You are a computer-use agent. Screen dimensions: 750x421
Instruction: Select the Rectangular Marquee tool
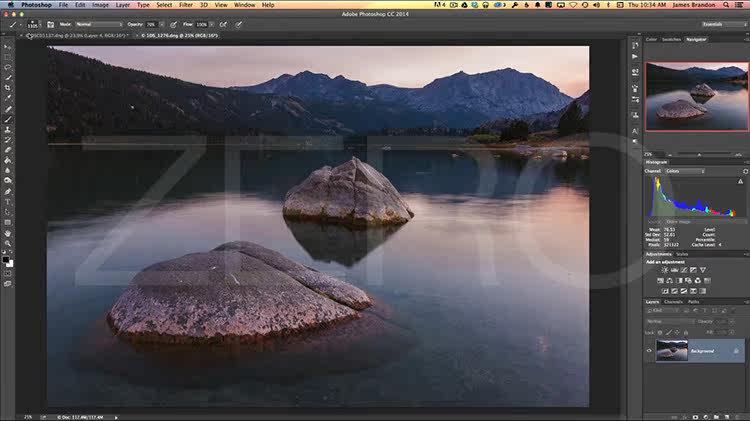[8, 57]
